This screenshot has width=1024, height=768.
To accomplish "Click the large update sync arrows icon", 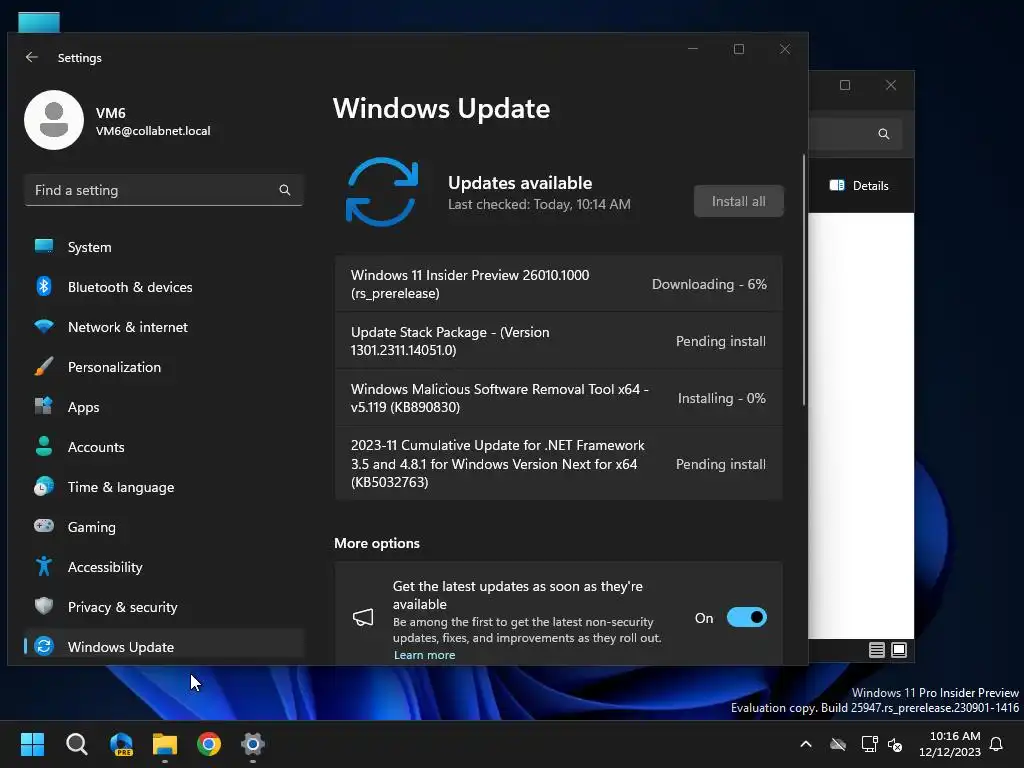I will (382, 191).
